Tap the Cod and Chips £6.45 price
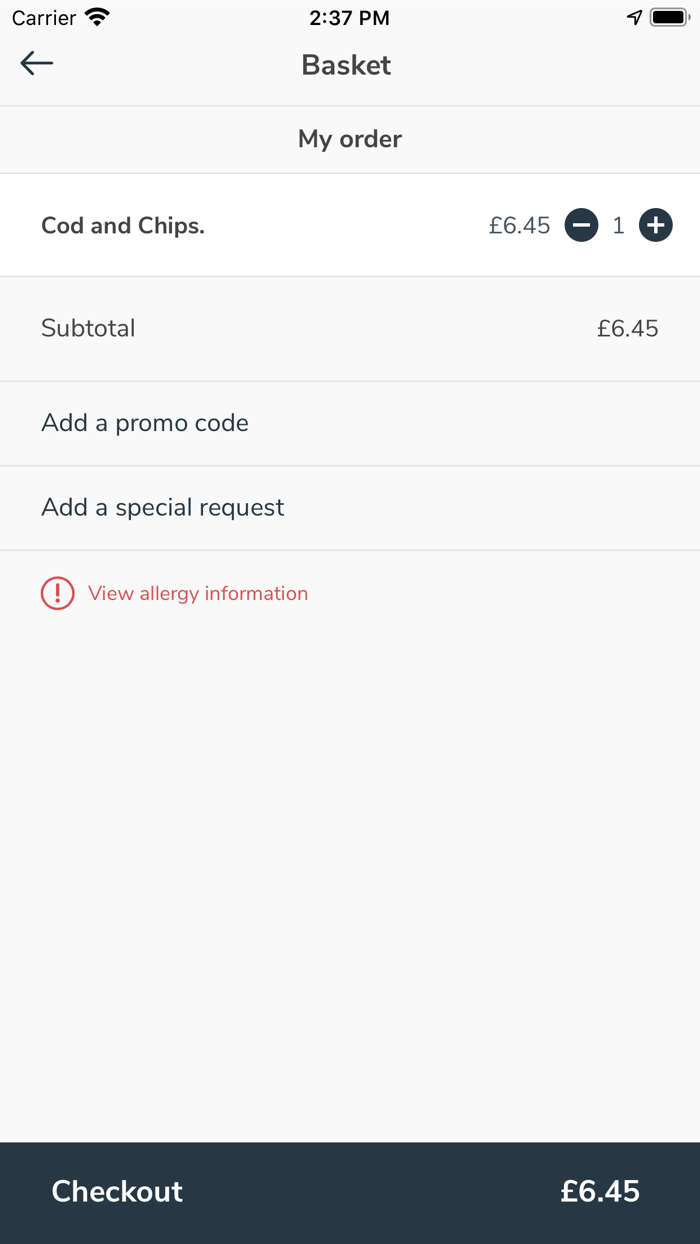Screen dimensions: 700x1244 click(519, 226)
